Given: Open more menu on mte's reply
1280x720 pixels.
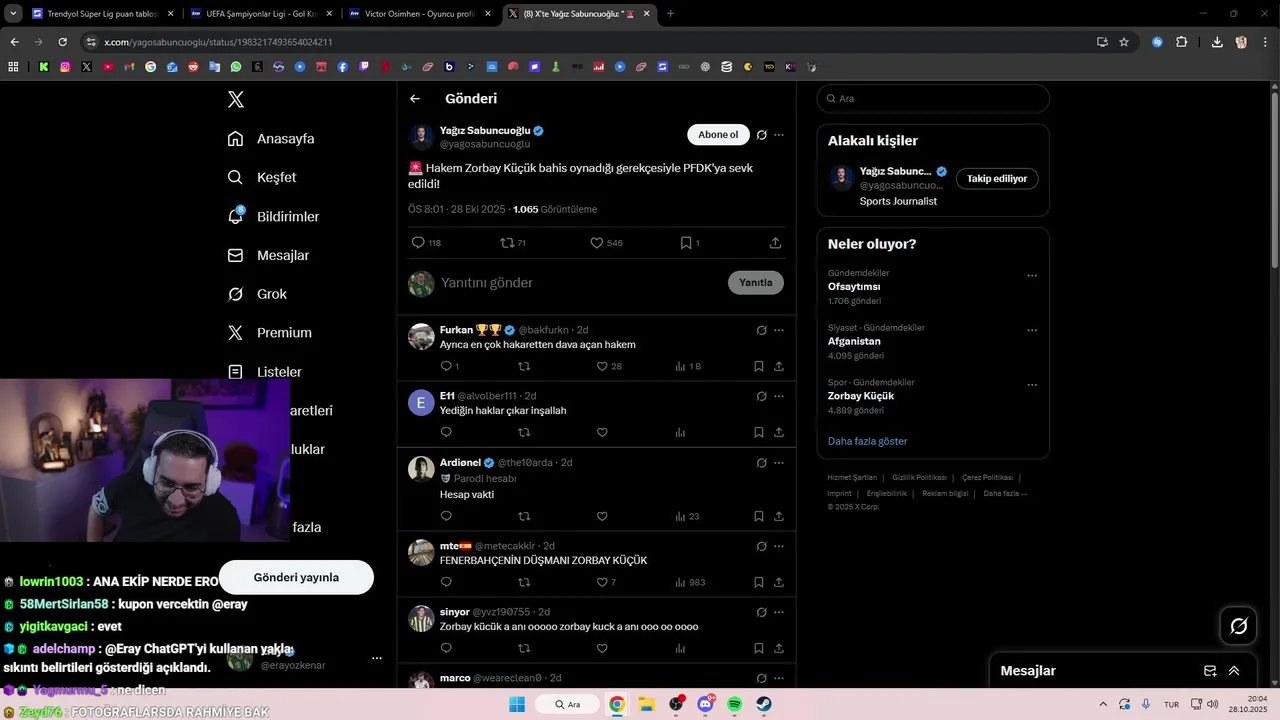Looking at the screenshot, I should point(779,546).
